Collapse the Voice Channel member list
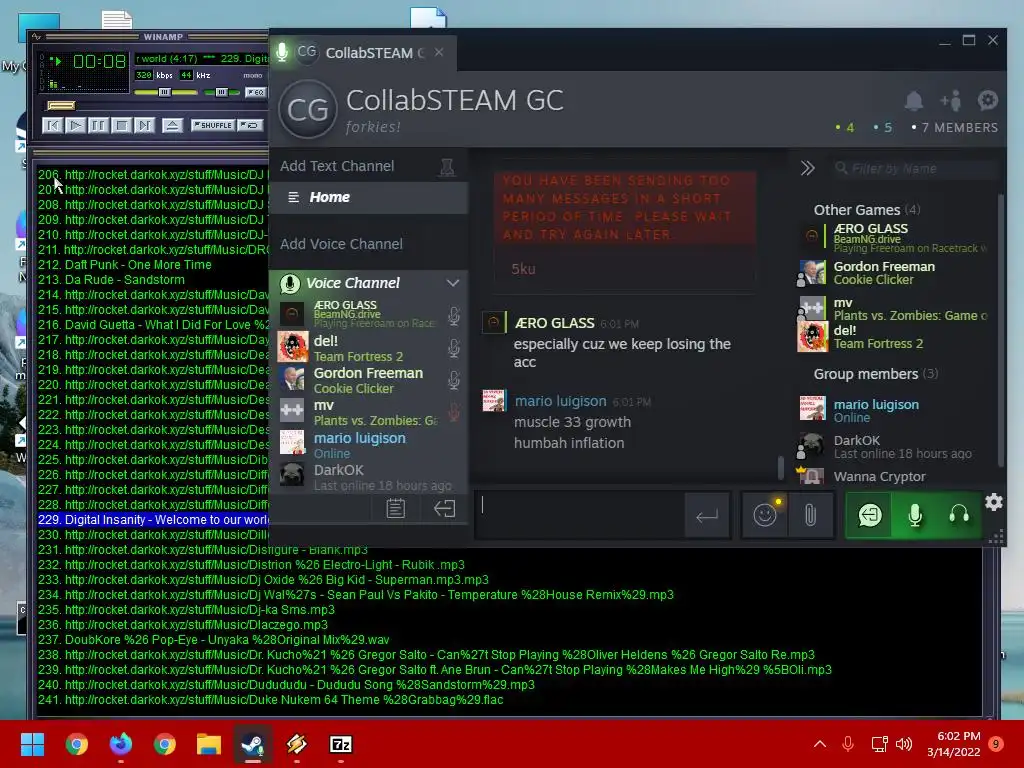 [x=453, y=283]
